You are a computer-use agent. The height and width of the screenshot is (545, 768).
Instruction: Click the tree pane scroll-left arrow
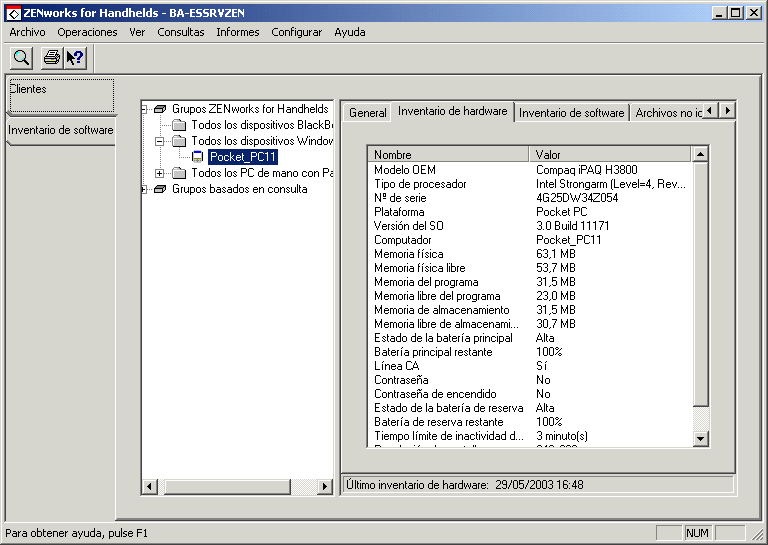click(x=149, y=487)
